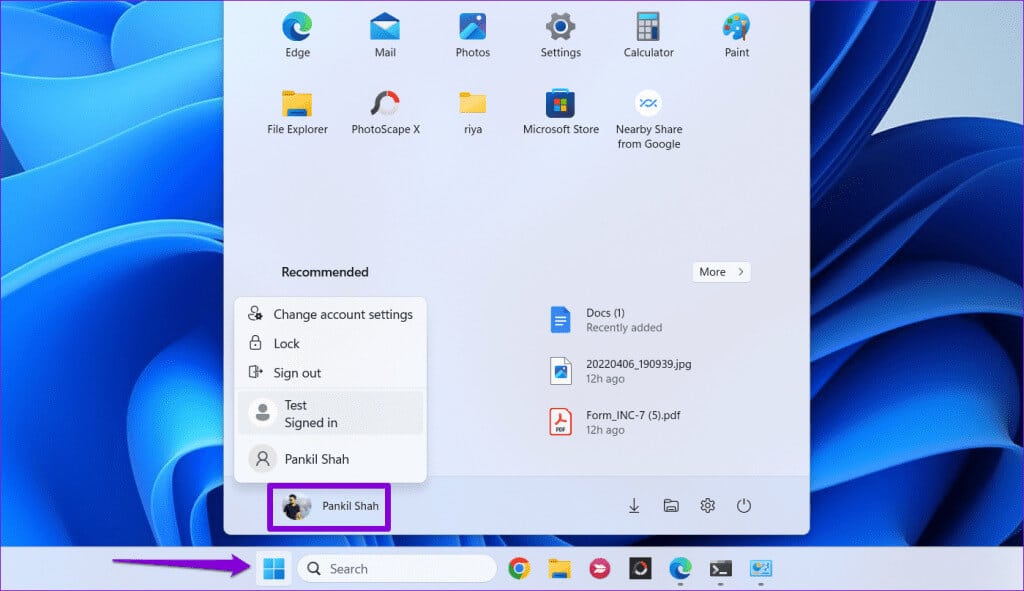
Task: Open the riya folder
Action: point(472,112)
